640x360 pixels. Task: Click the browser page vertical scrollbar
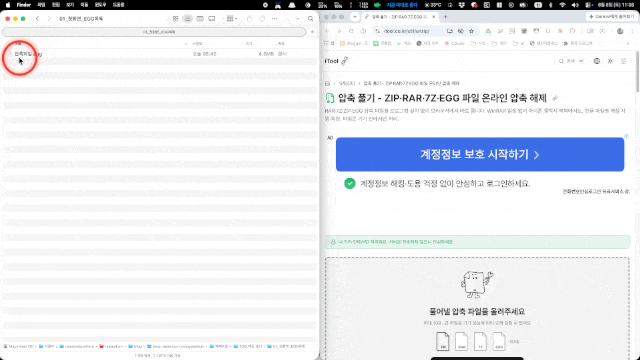(x=637, y=71)
